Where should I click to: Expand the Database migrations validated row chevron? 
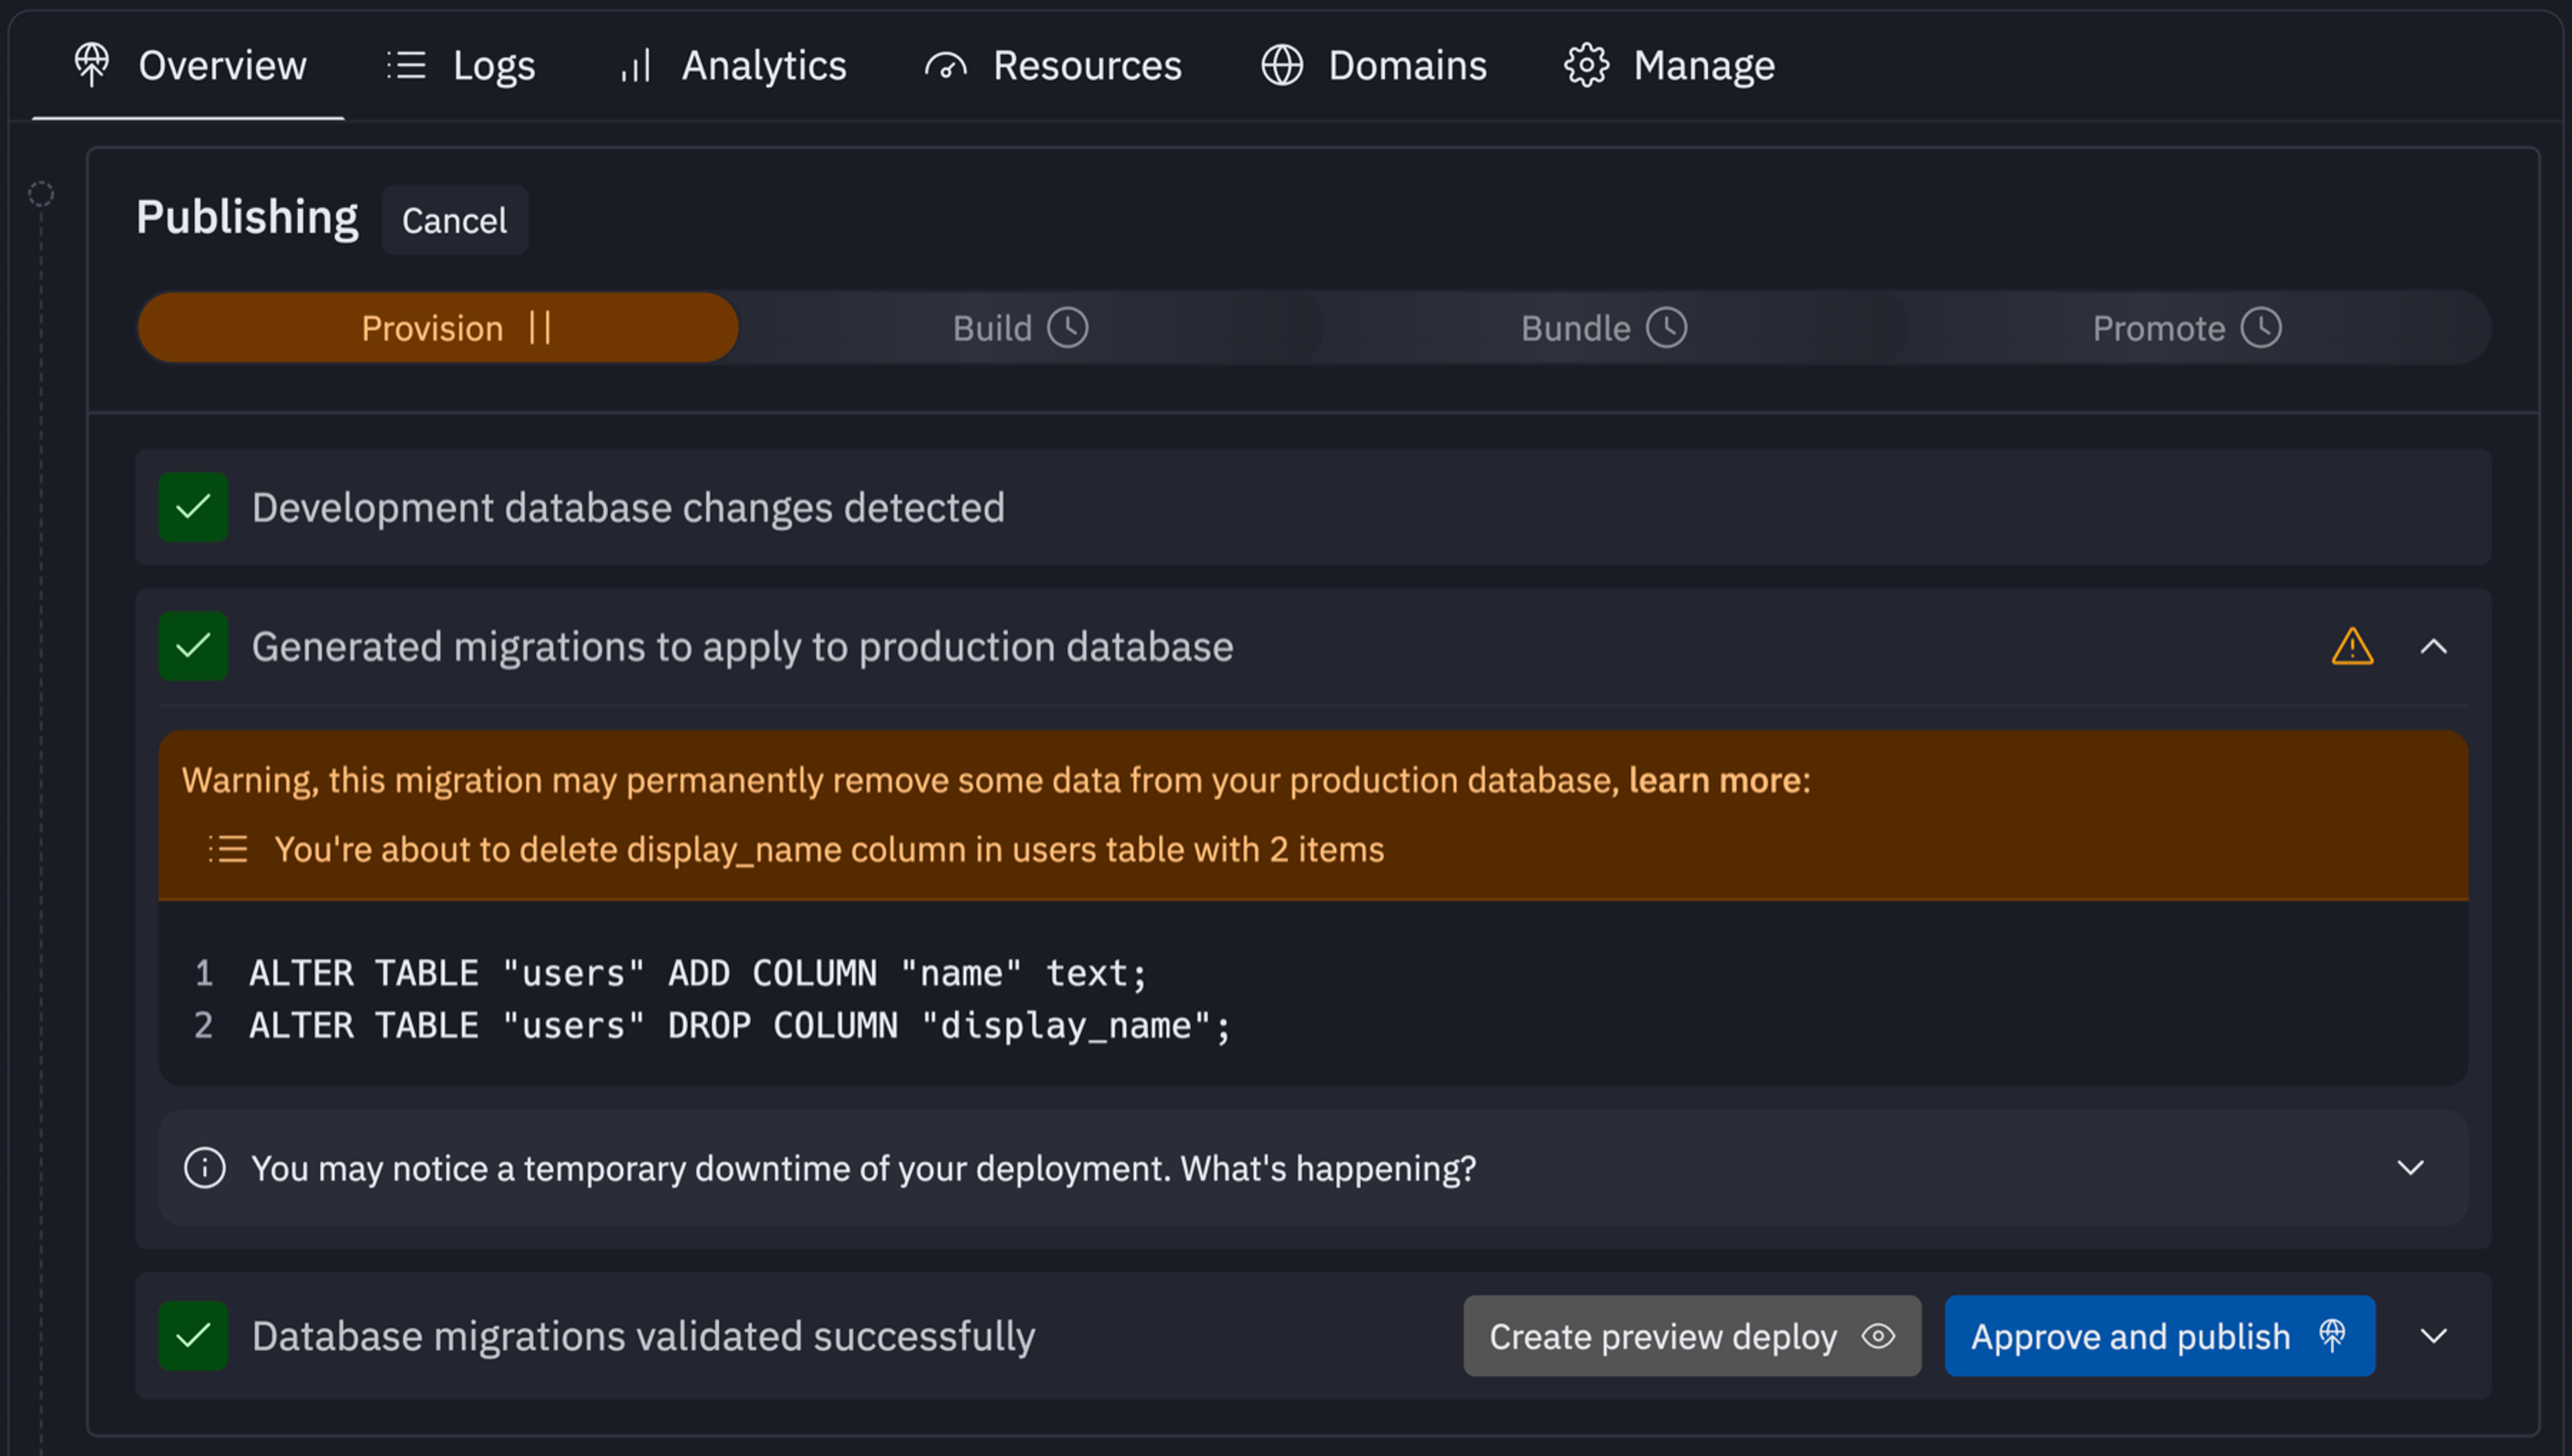pyautogui.click(x=2433, y=1336)
